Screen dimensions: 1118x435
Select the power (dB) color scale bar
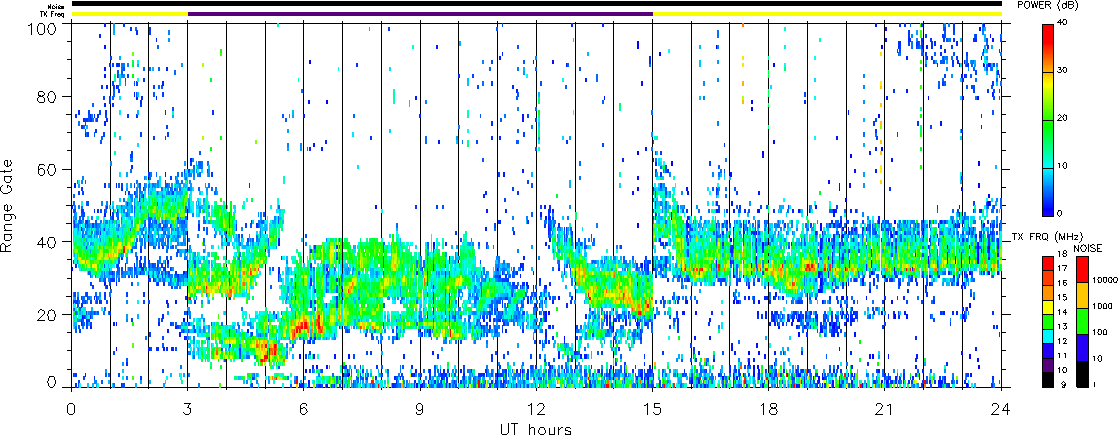(1047, 120)
